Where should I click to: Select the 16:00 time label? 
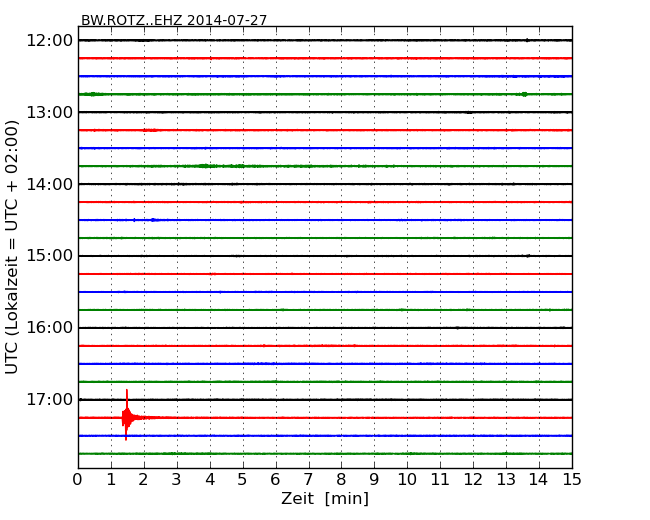point(49,328)
